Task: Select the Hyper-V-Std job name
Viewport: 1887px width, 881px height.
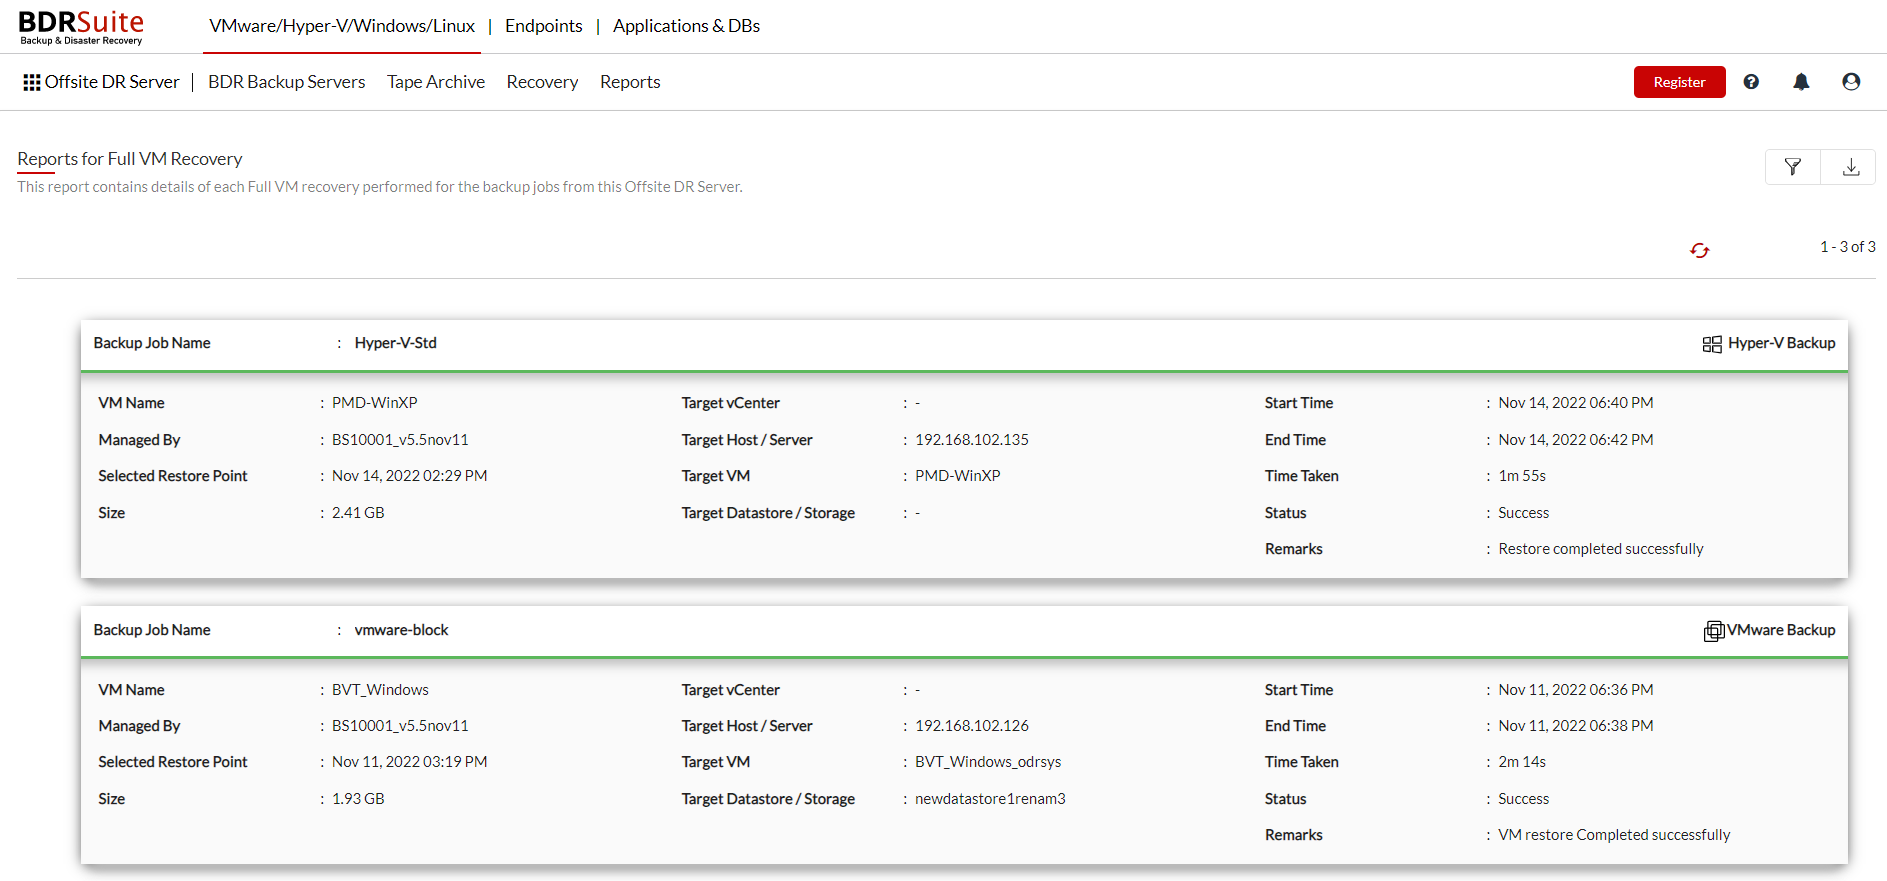Action: pos(396,343)
